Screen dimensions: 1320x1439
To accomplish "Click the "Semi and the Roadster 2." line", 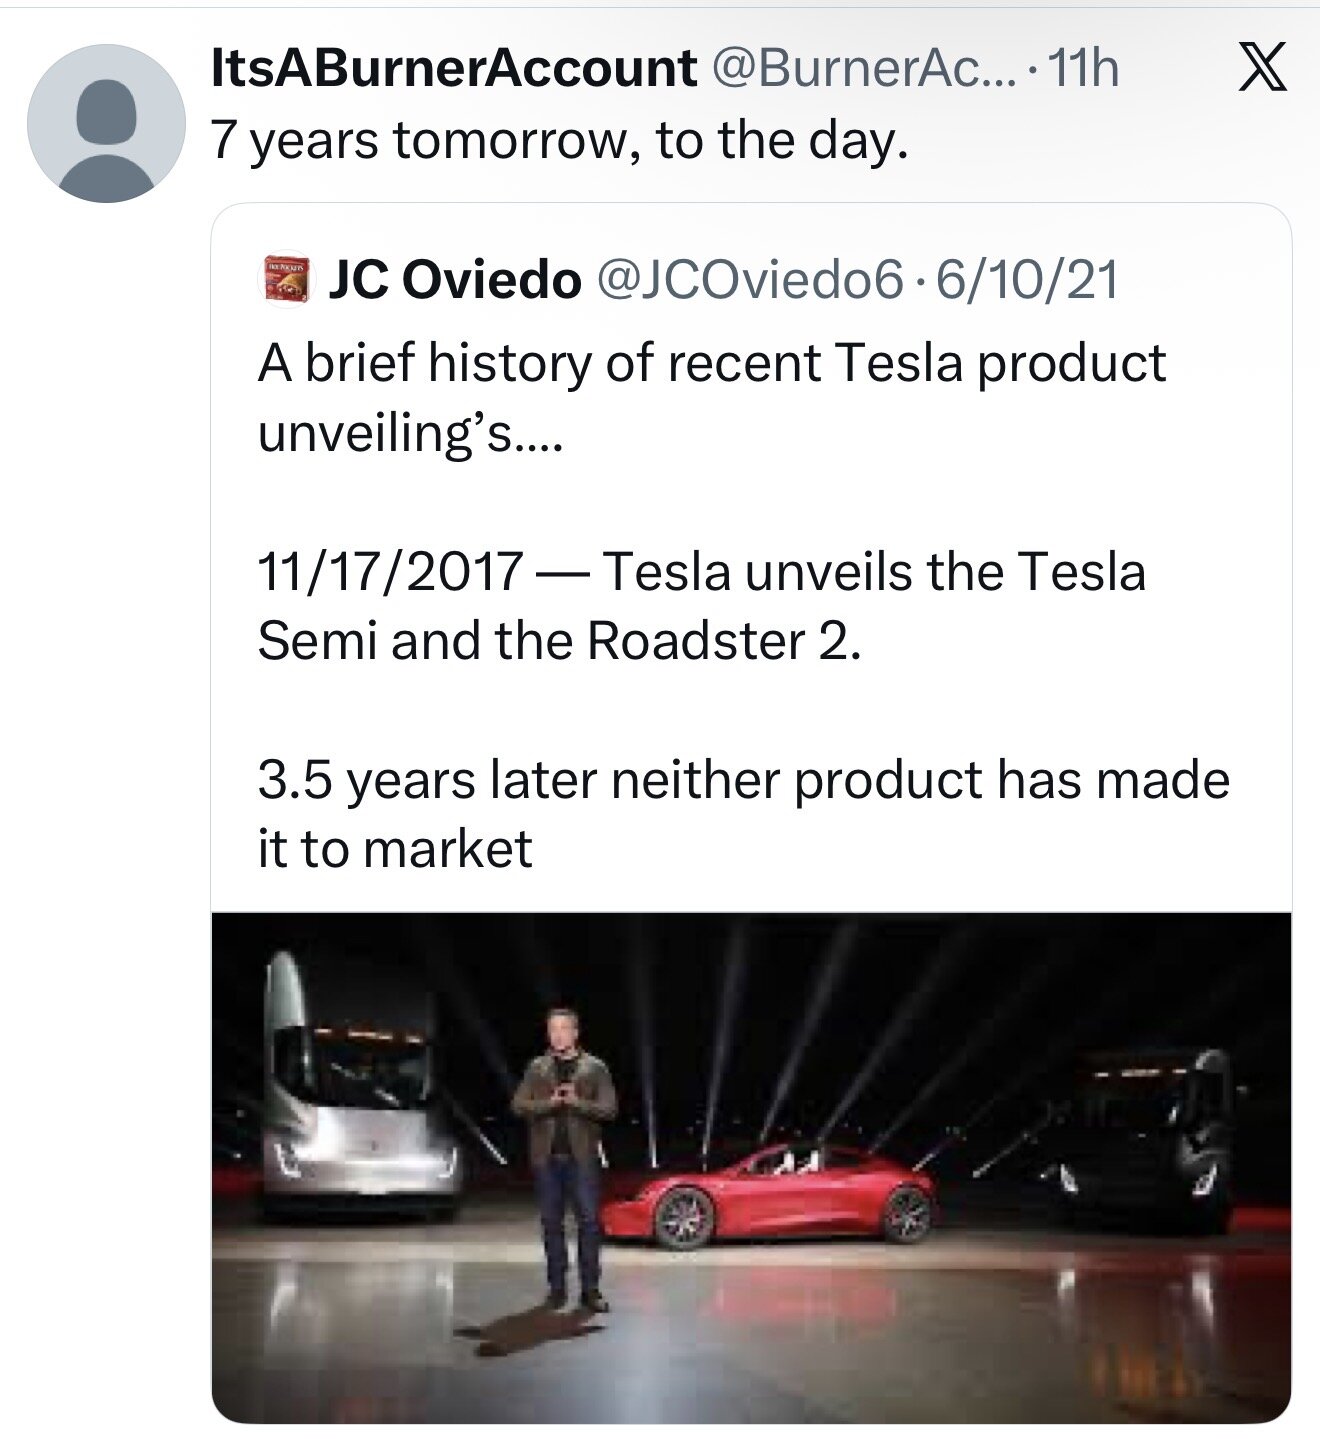I will click(558, 641).
